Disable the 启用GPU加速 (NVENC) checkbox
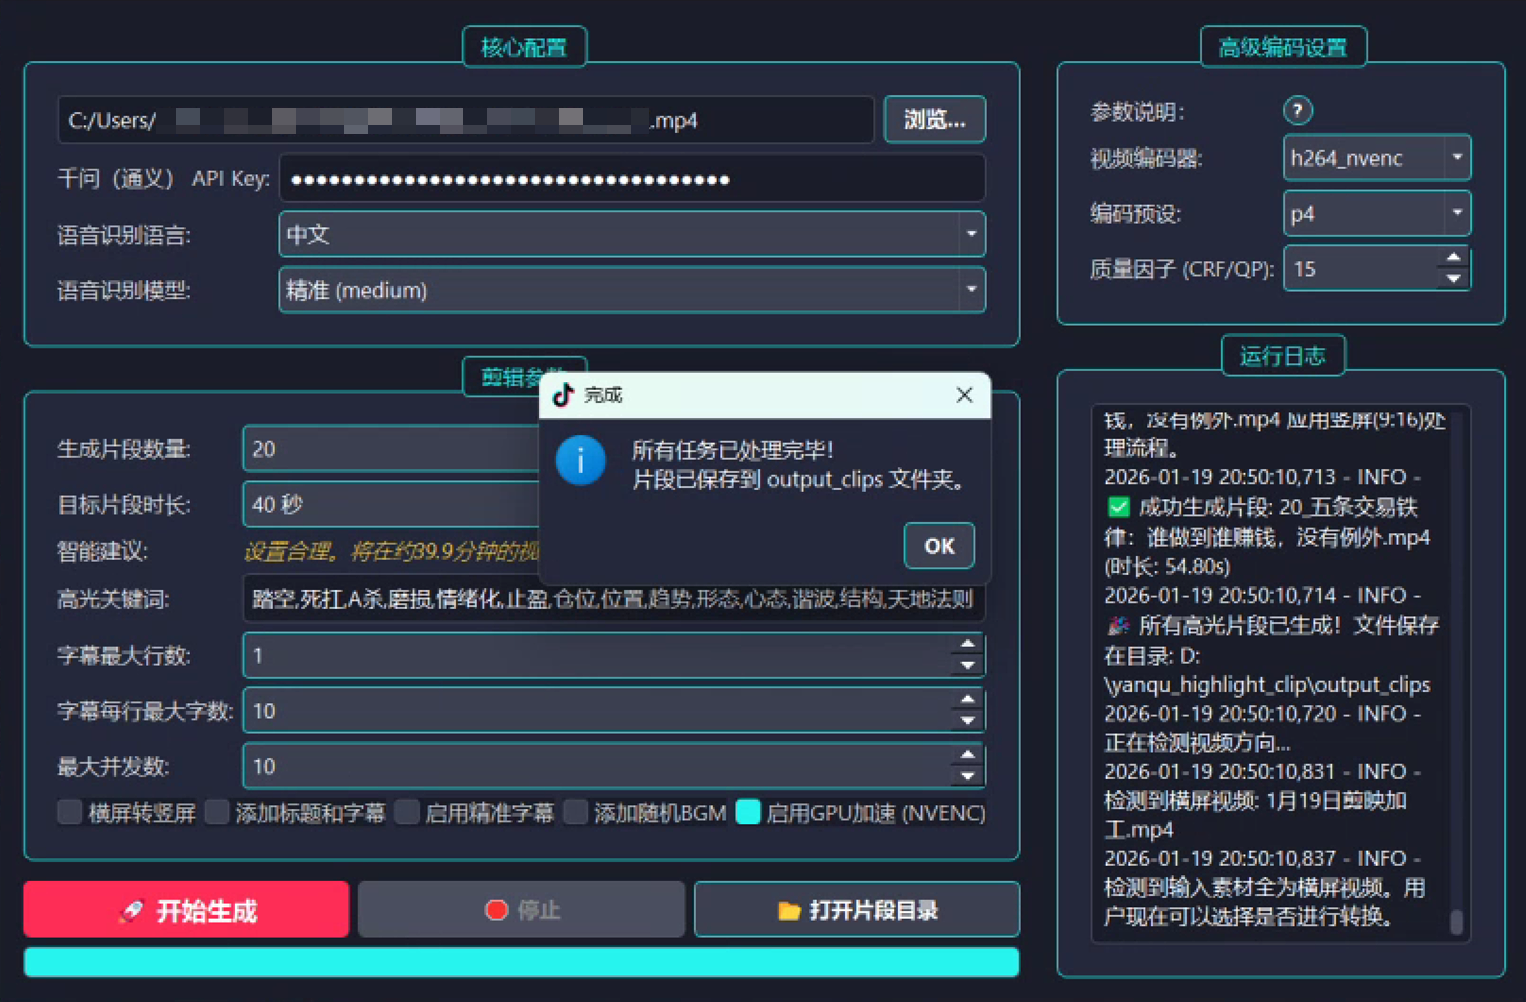This screenshot has height=1002, width=1526. point(748,812)
